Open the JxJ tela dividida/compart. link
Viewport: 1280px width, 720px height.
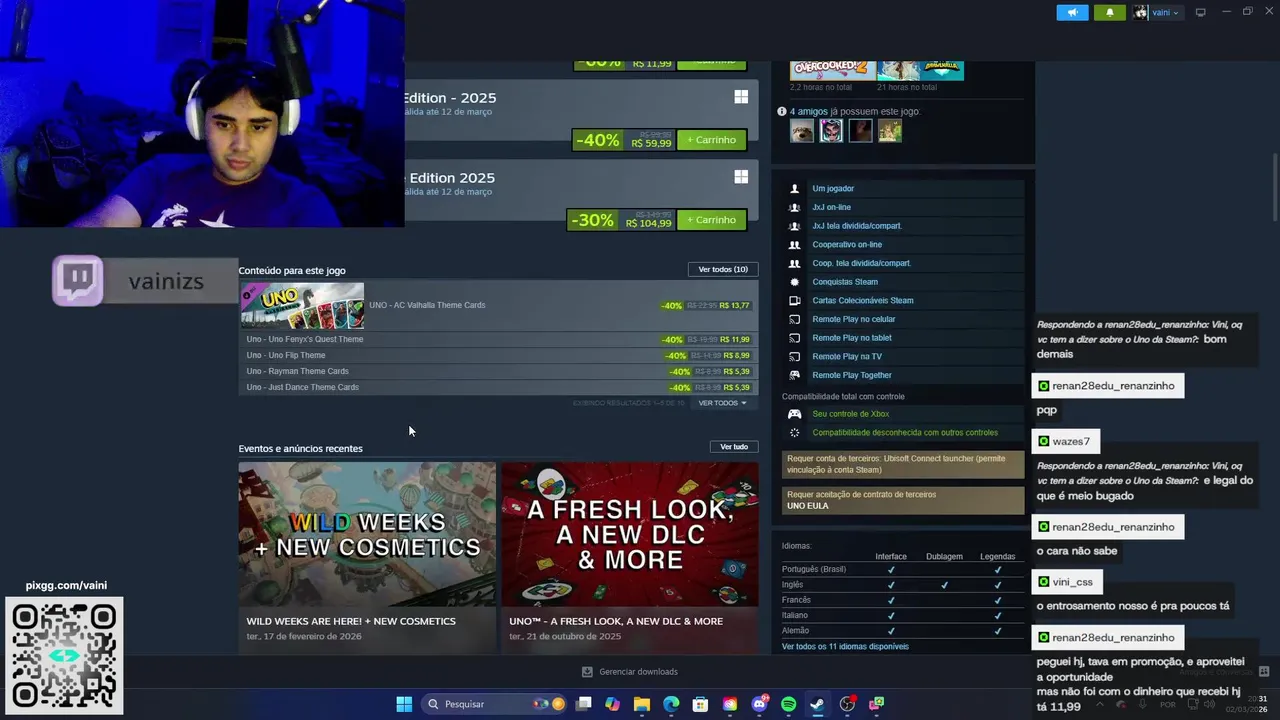click(857, 226)
